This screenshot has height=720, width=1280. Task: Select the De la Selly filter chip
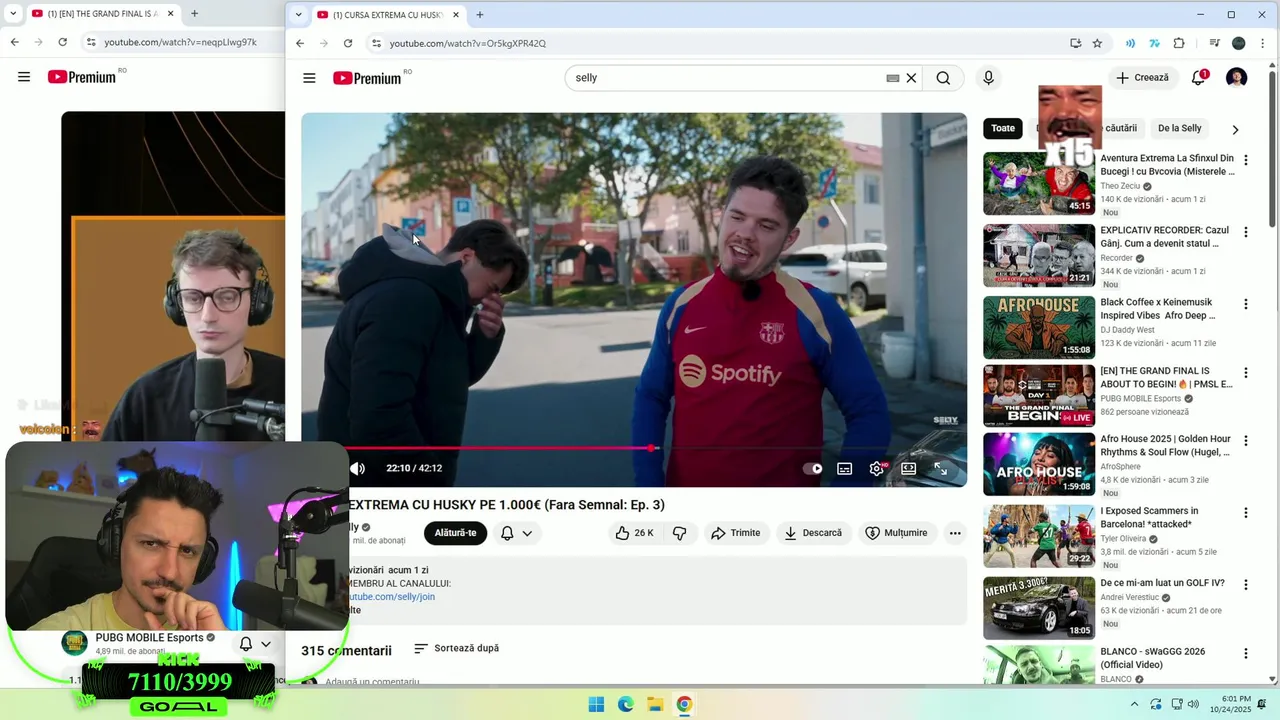(1179, 128)
